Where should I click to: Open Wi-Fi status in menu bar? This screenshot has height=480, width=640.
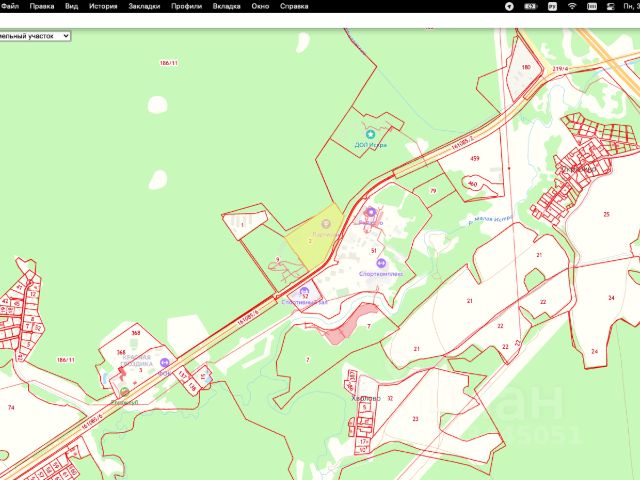572,6
